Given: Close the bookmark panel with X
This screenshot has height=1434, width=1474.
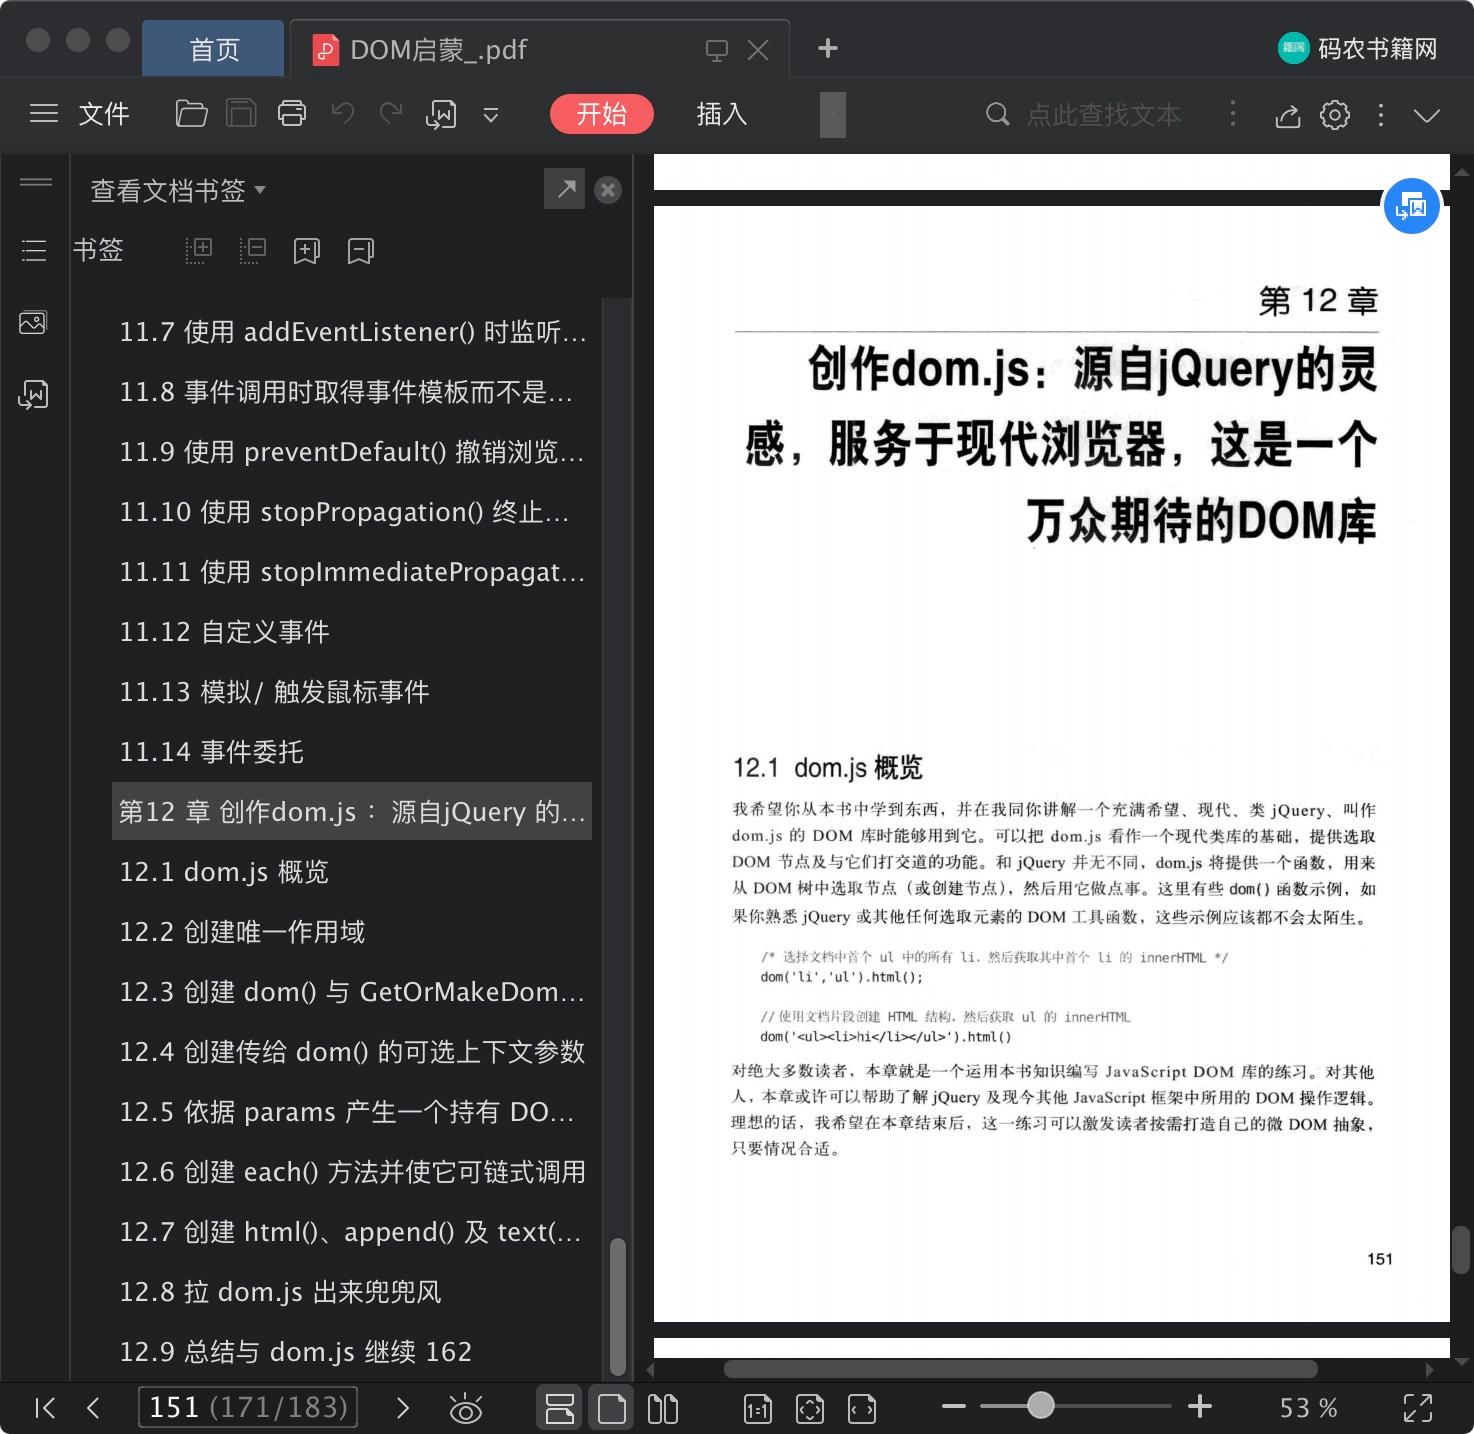Looking at the screenshot, I should click(x=608, y=190).
